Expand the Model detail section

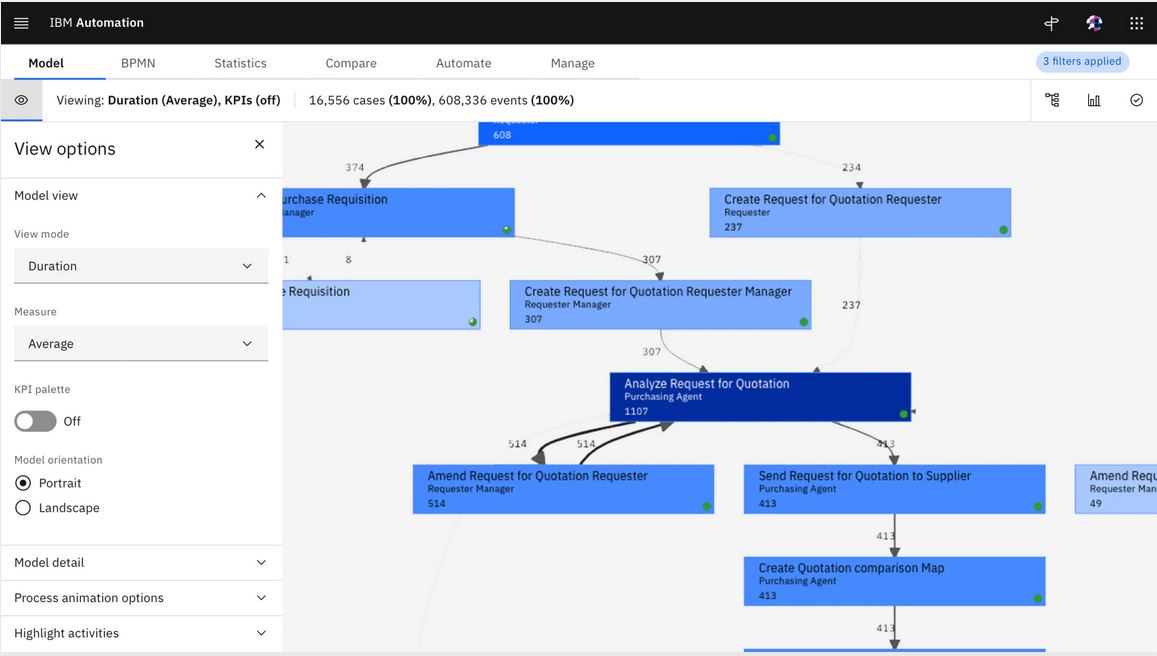point(140,562)
